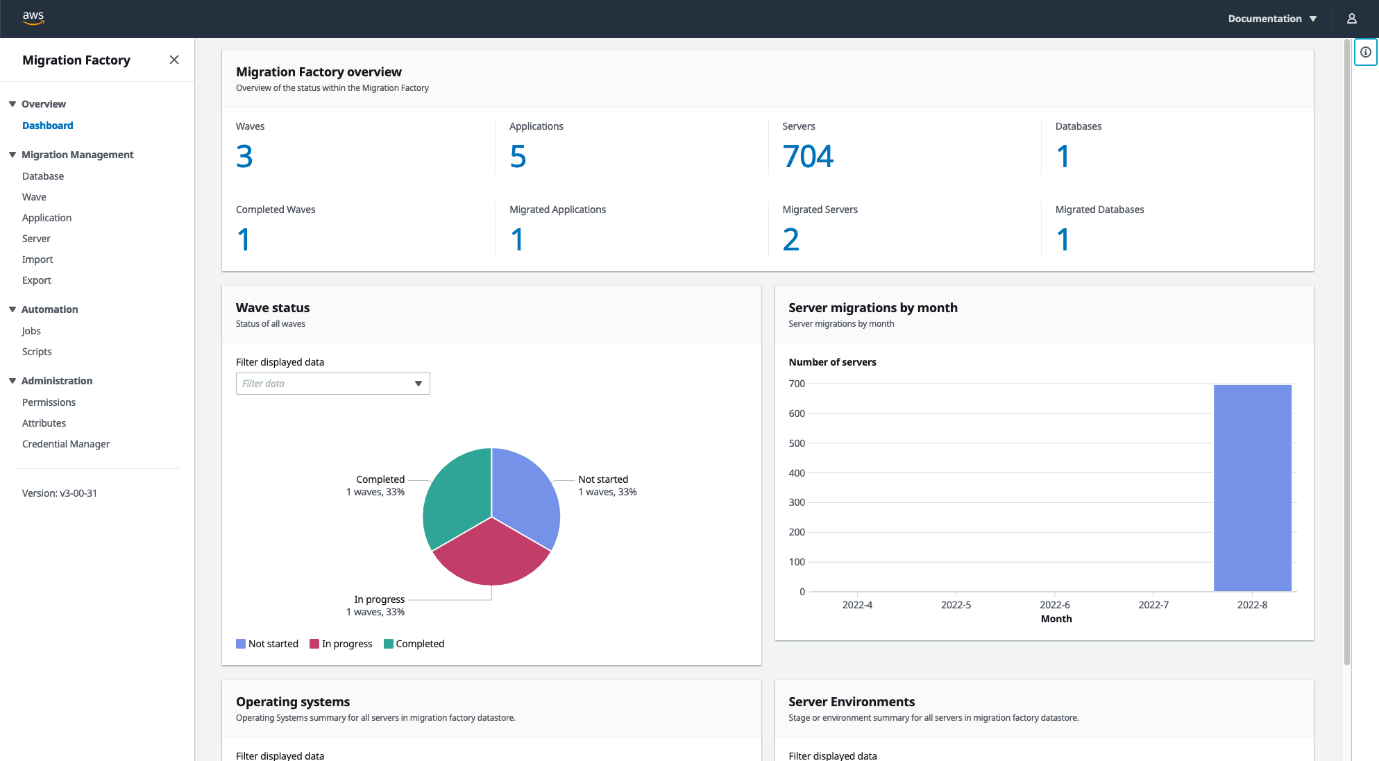1379x761 pixels.
Task: Select Dashboard in the sidebar
Action: (47, 125)
